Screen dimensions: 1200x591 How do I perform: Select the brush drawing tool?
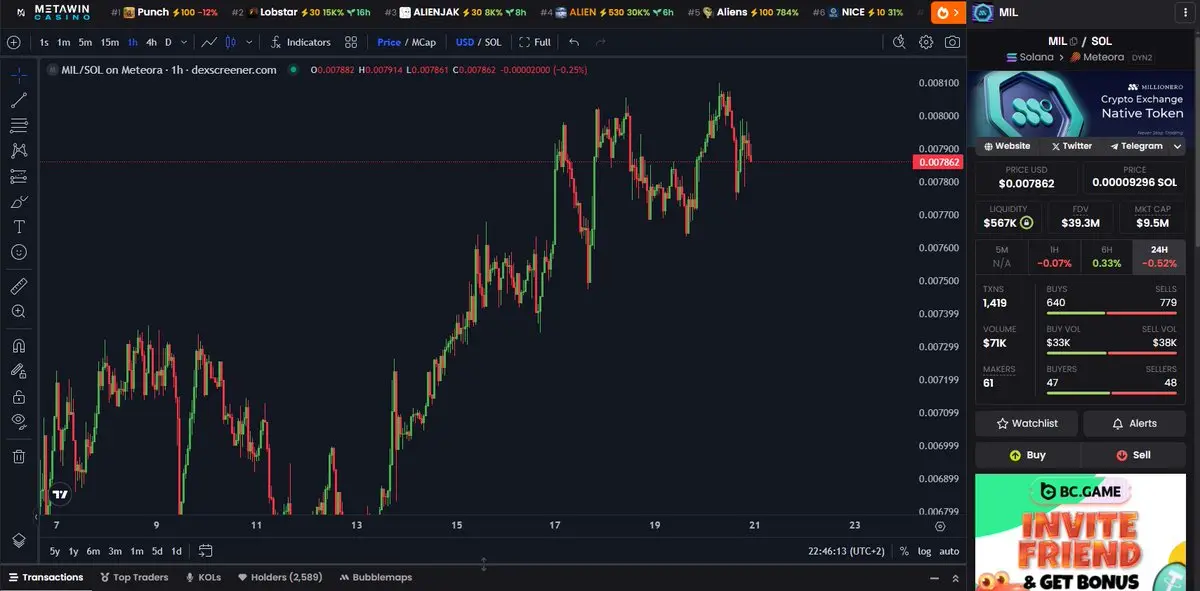18,202
